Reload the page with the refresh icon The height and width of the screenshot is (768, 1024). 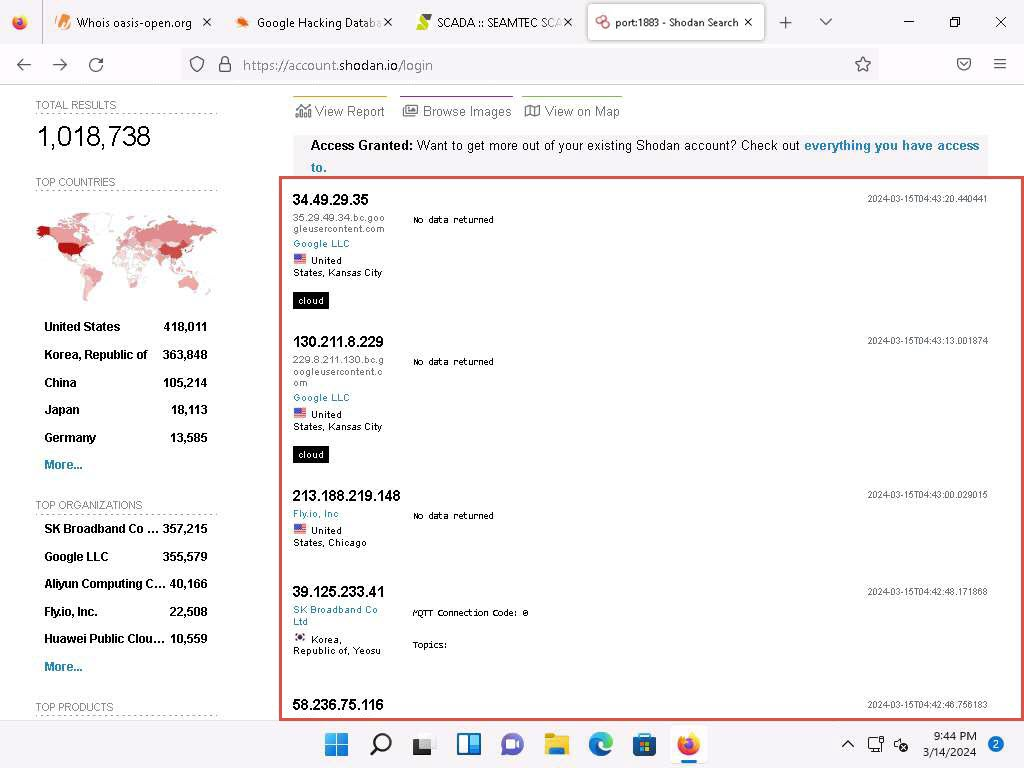pos(96,65)
